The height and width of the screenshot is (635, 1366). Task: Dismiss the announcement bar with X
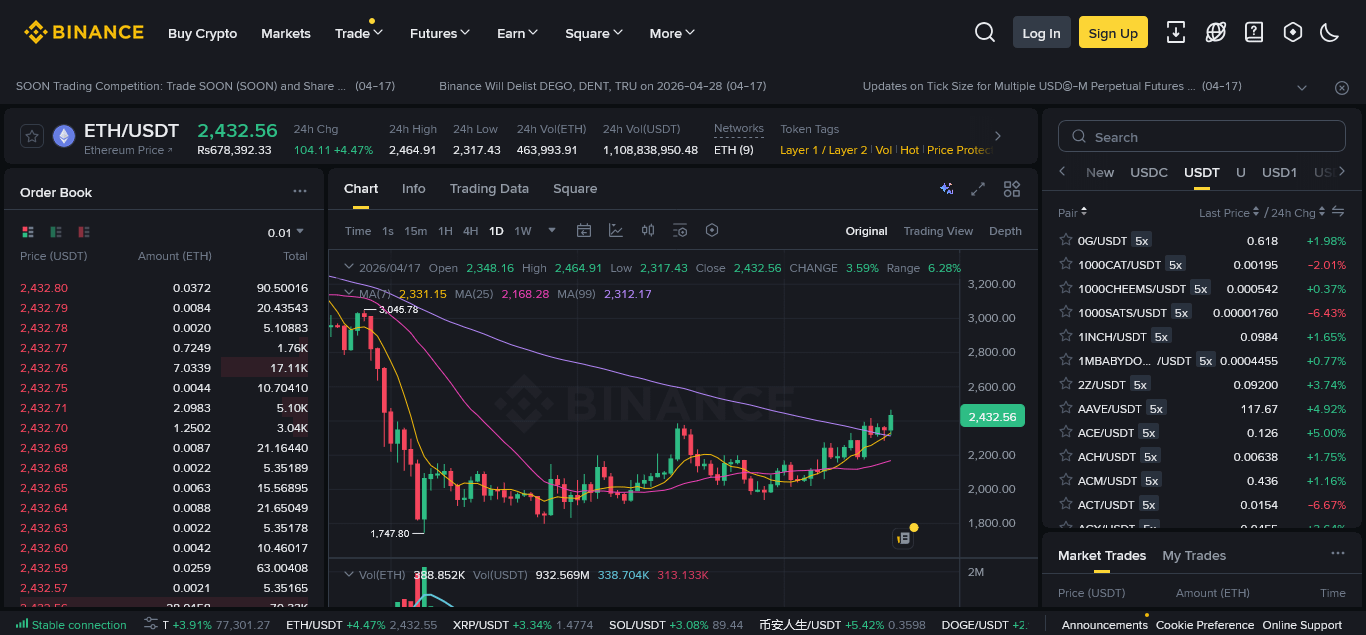1342,88
